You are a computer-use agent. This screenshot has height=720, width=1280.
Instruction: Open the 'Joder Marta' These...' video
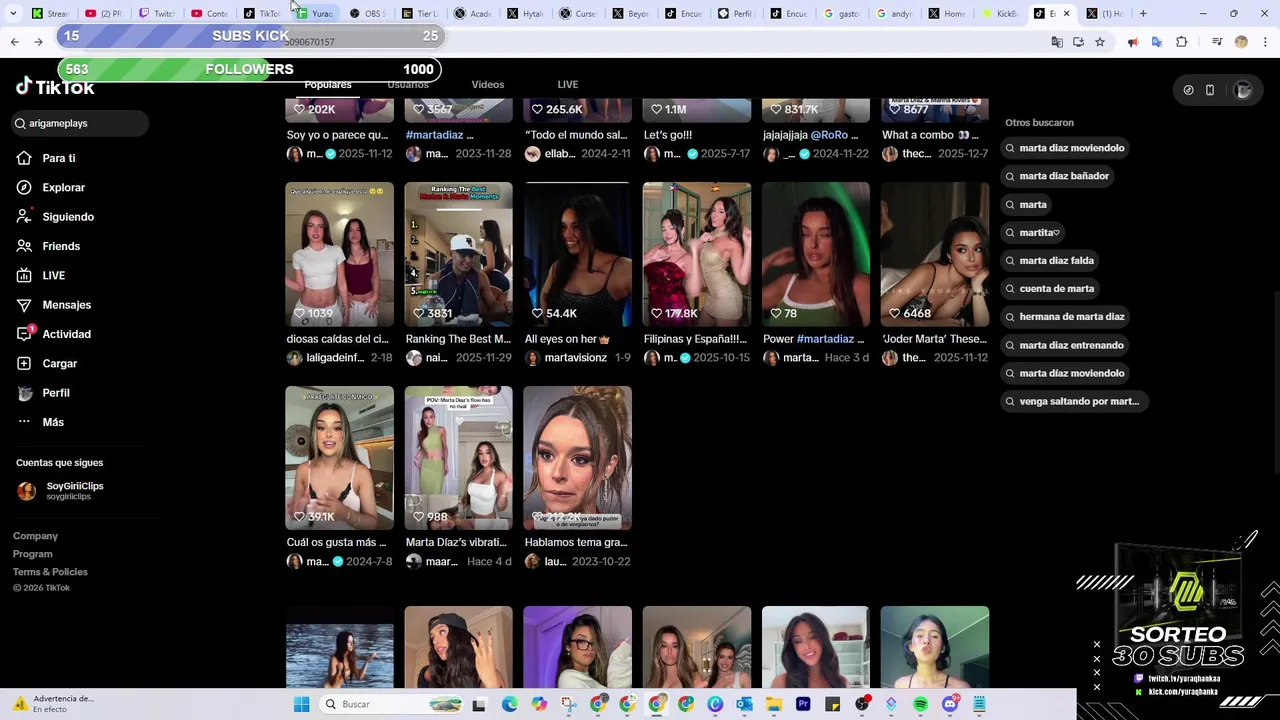pyautogui.click(x=935, y=254)
